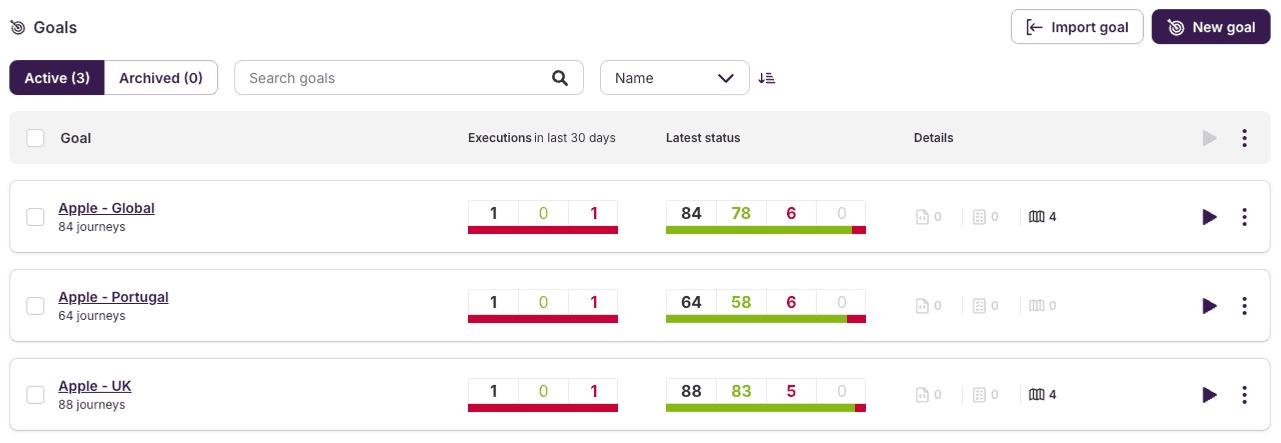Select all goals with header checkbox
The image size is (1281, 443).
click(x=35, y=138)
